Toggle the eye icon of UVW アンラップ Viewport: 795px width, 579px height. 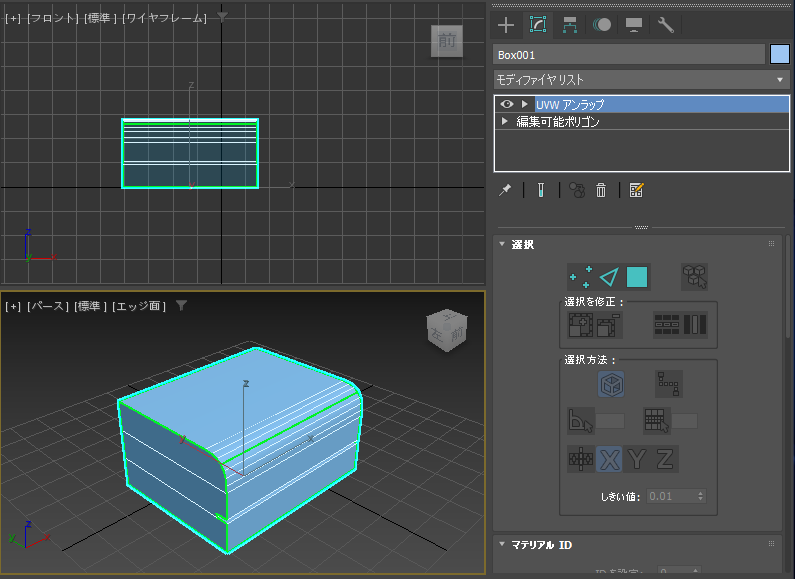pos(507,104)
